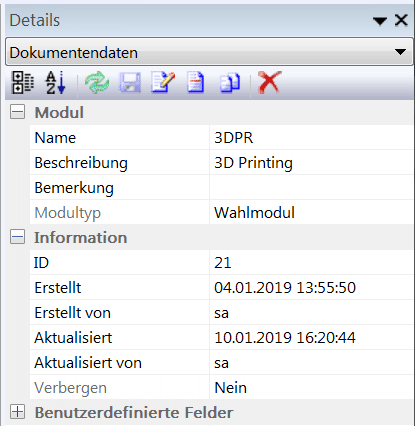This screenshot has height=426, width=415.
Task: Delete entry with red X icon
Action: pyautogui.click(x=269, y=82)
